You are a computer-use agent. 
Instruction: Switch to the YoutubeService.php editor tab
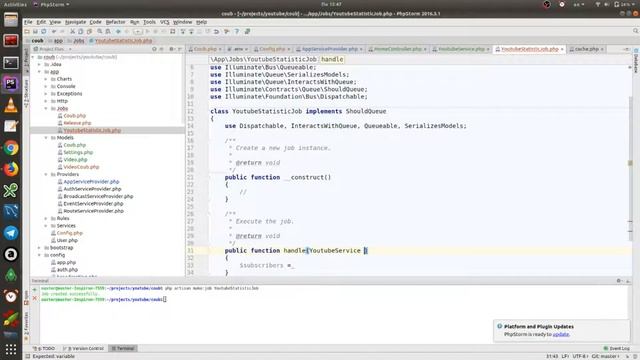(461, 49)
